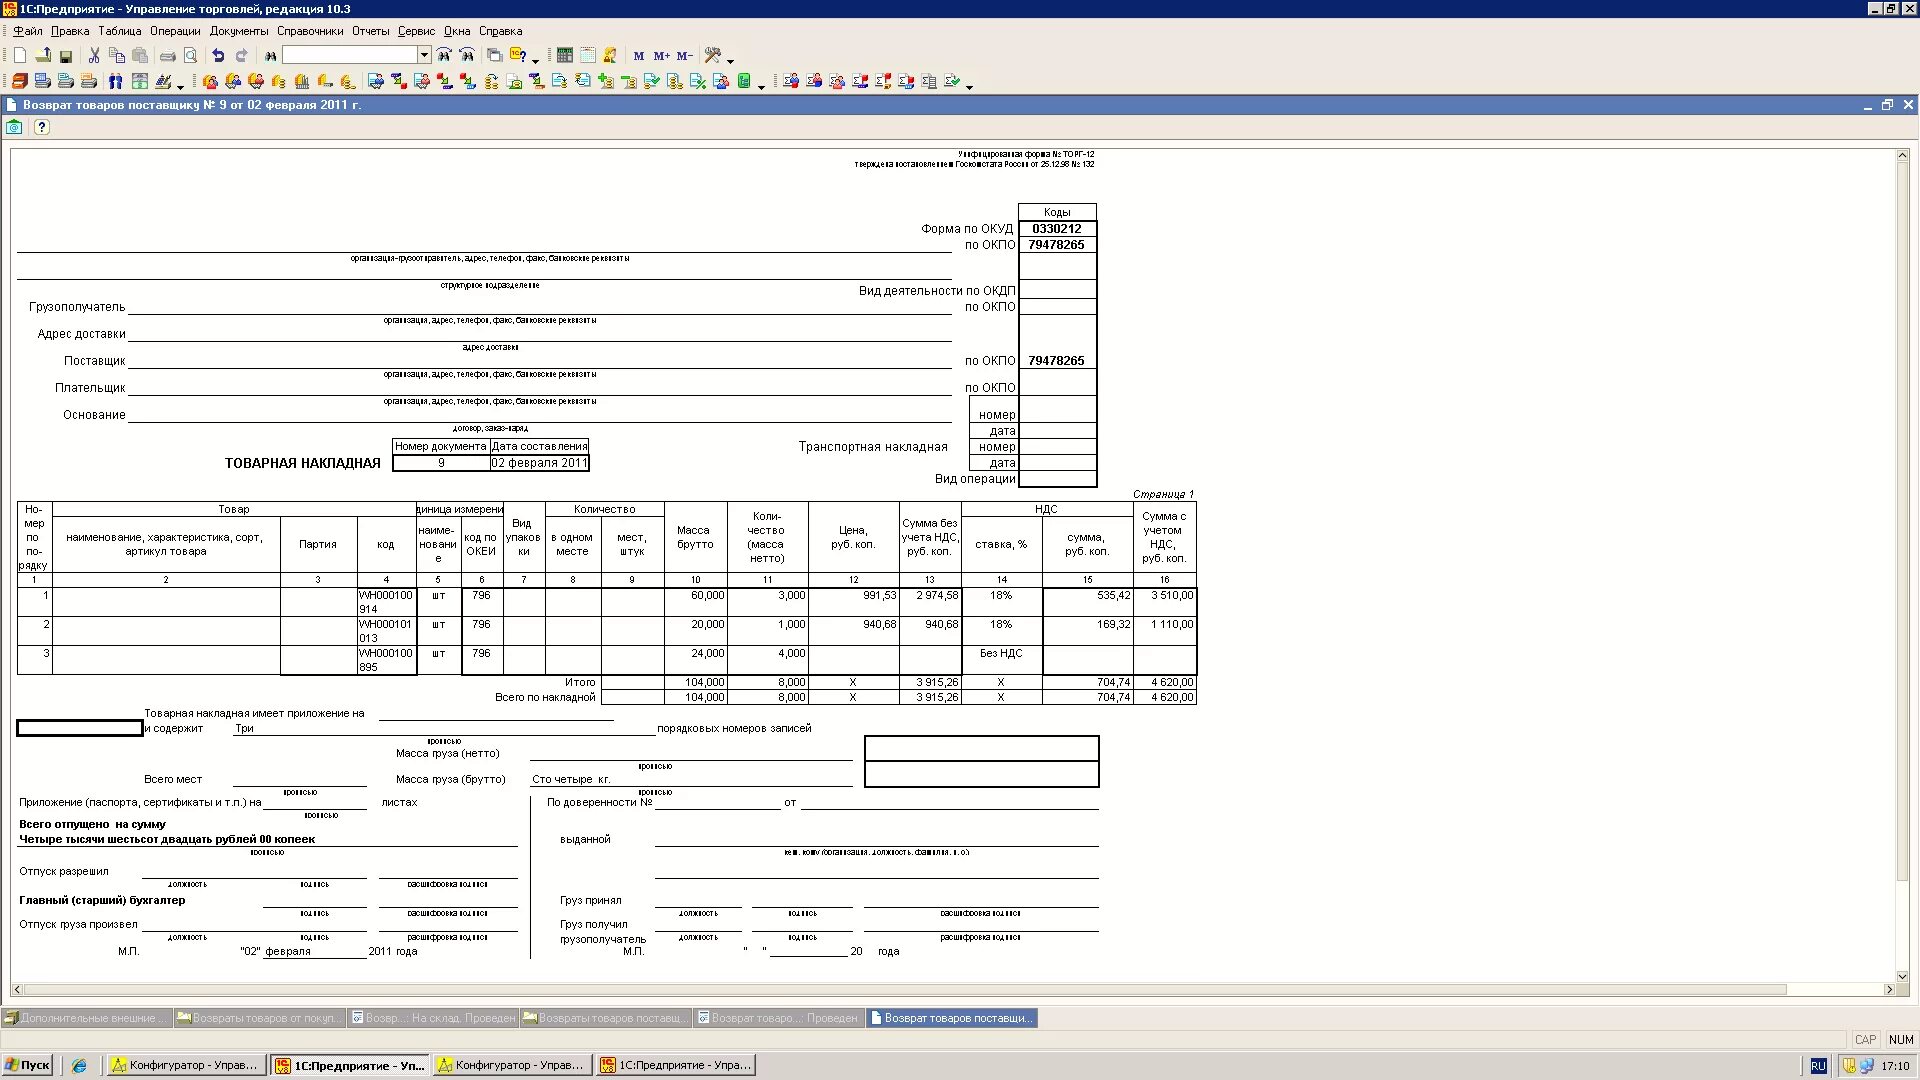This screenshot has width=1920, height=1080.
Task: Switch to 'Возврат товаро...: Проведен' tab
Action: pos(779,1018)
